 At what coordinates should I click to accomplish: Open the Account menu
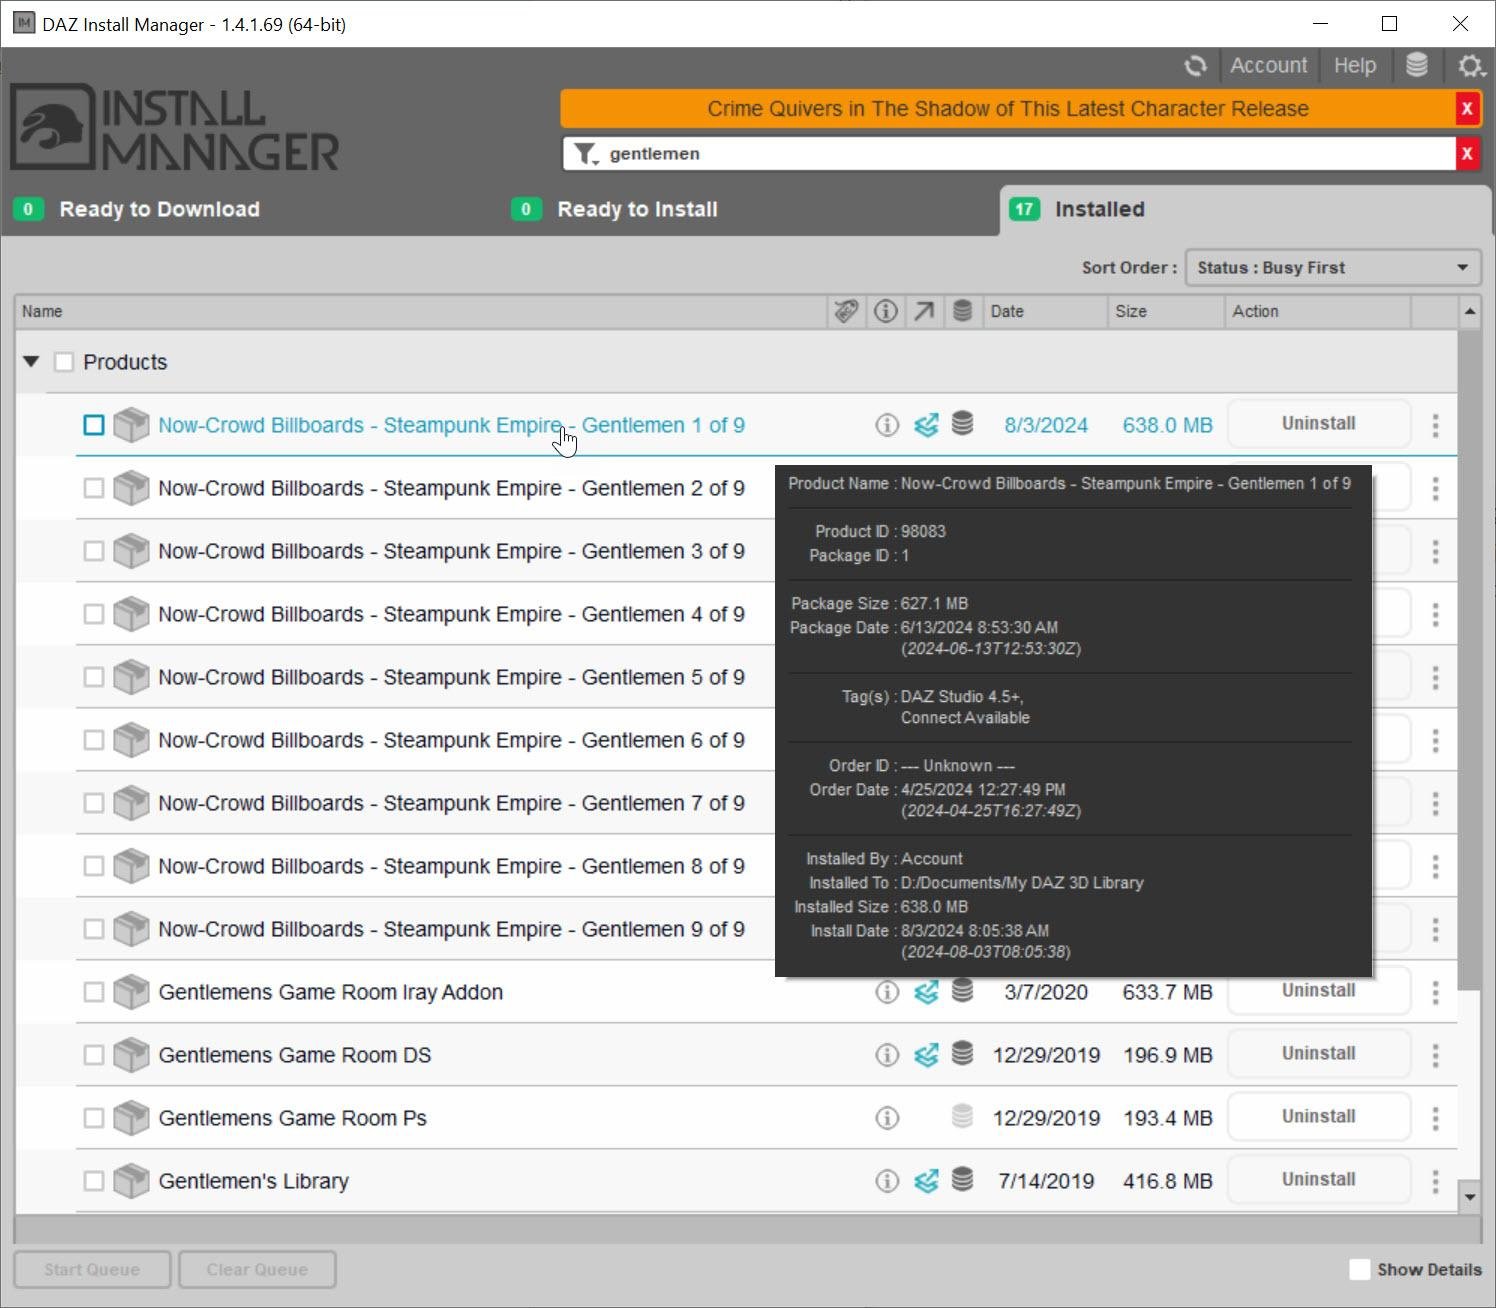(x=1268, y=66)
